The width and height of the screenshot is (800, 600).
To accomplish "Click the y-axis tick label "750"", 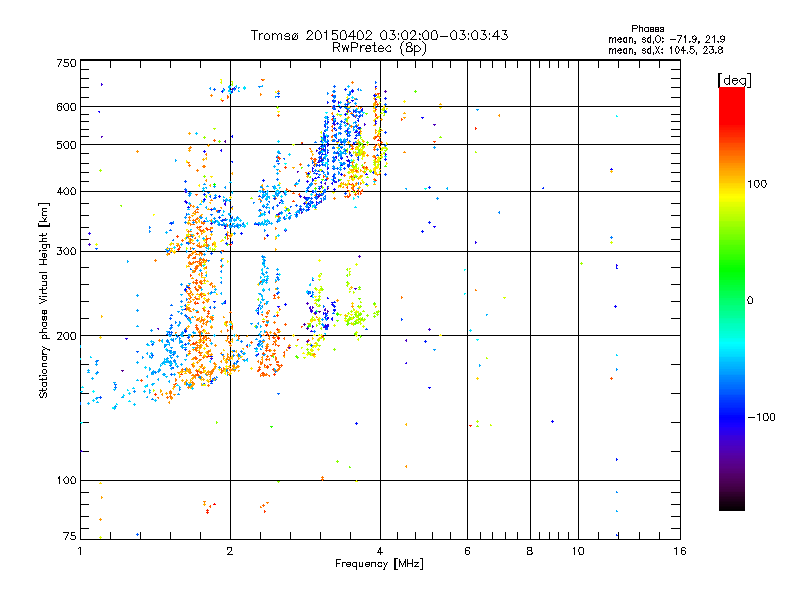I will [x=66, y=63].
